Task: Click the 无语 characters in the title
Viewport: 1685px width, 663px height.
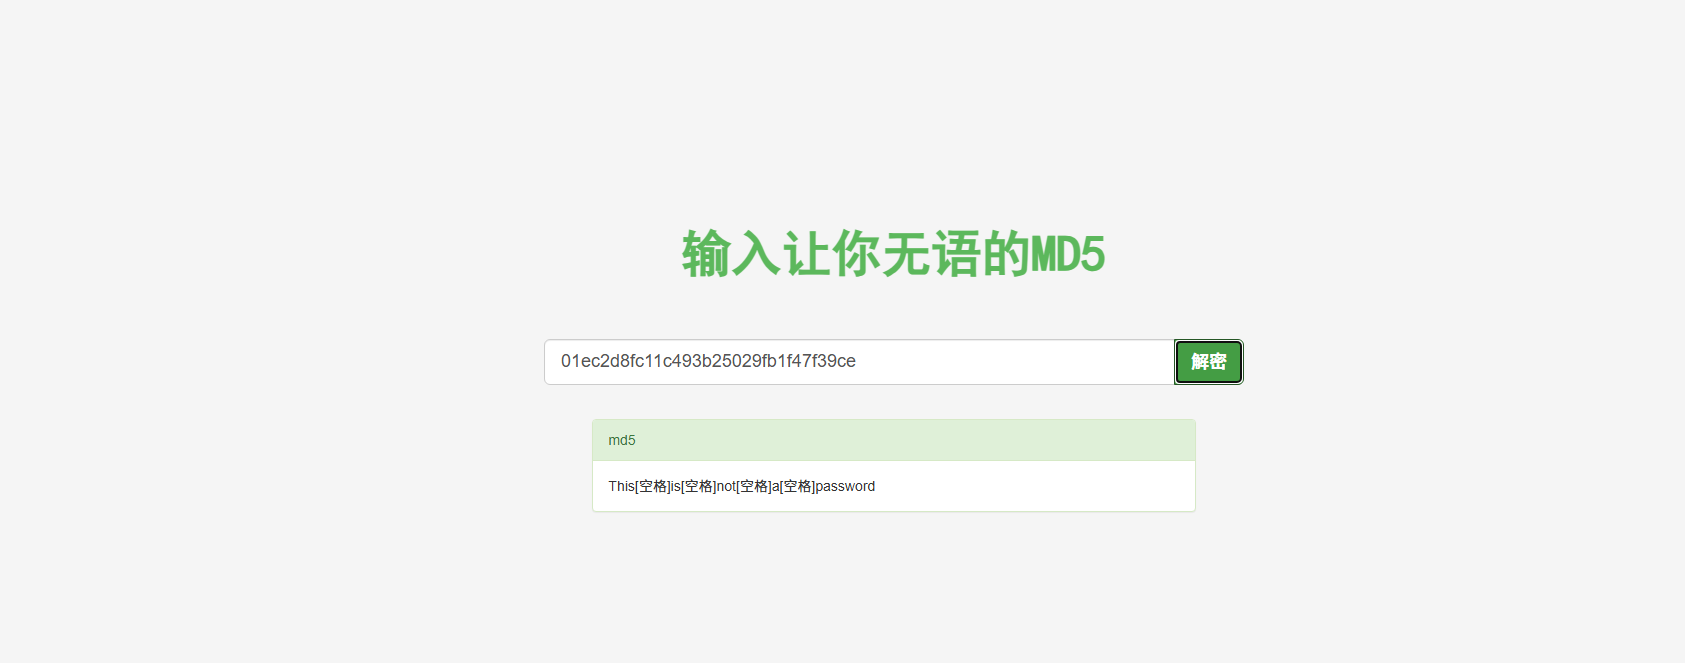Action: pos(931,254)
